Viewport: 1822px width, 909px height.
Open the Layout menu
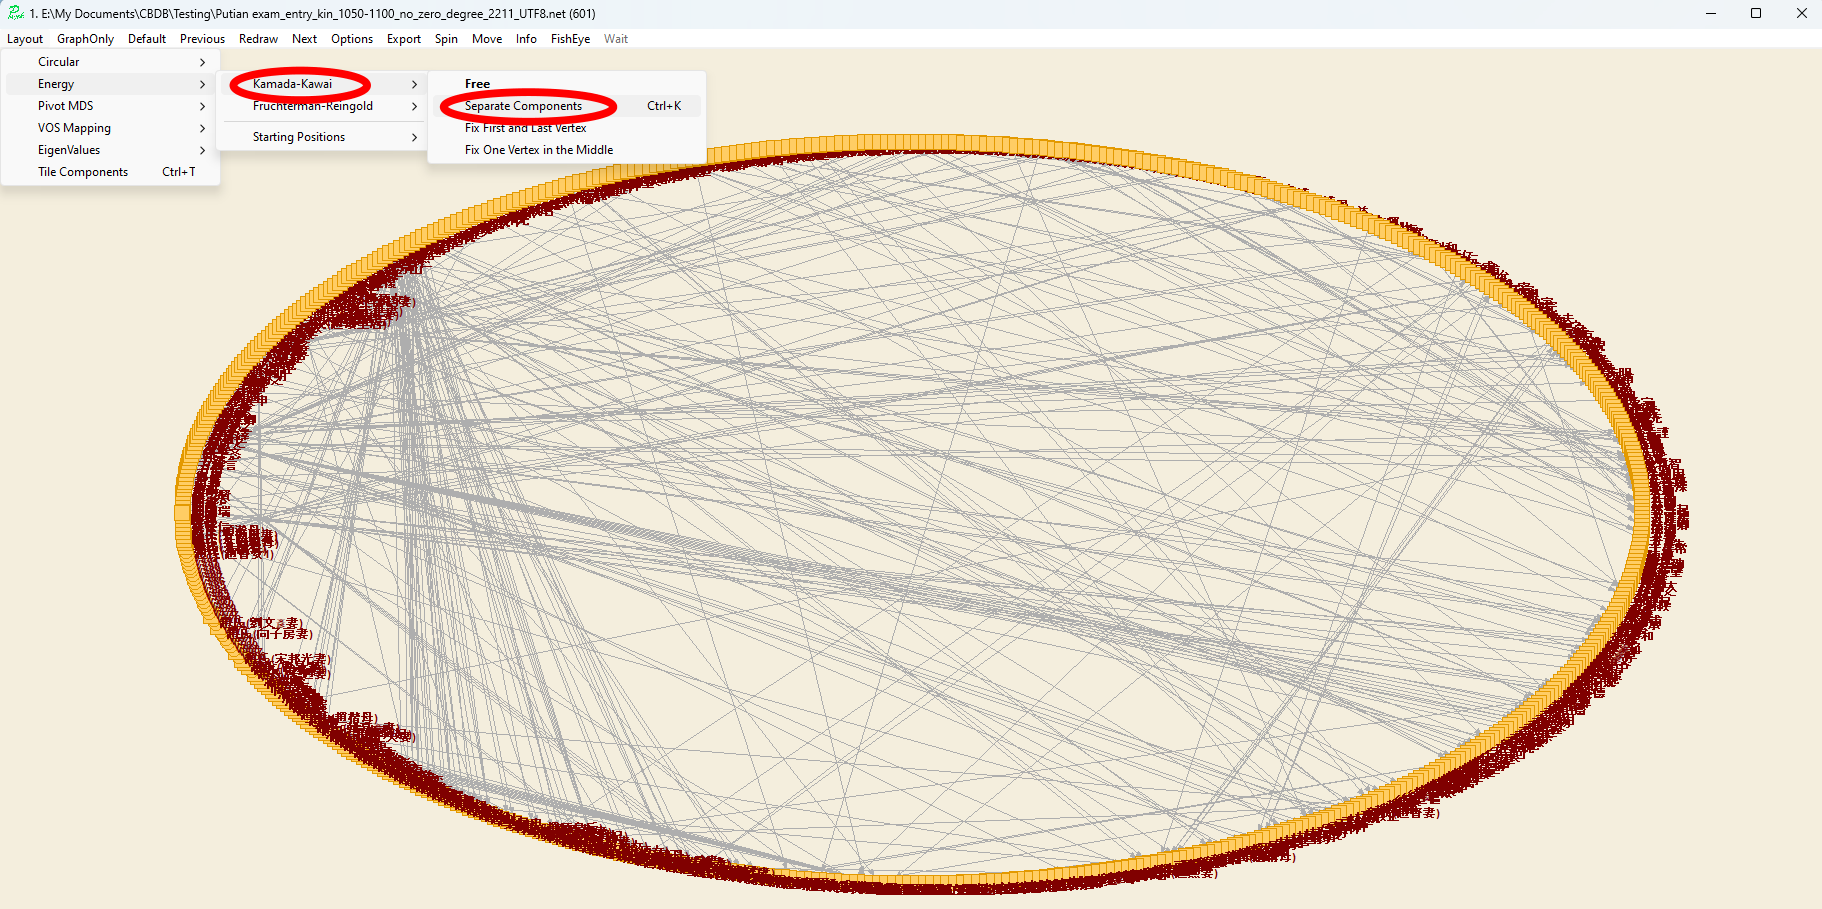point(25,39)
